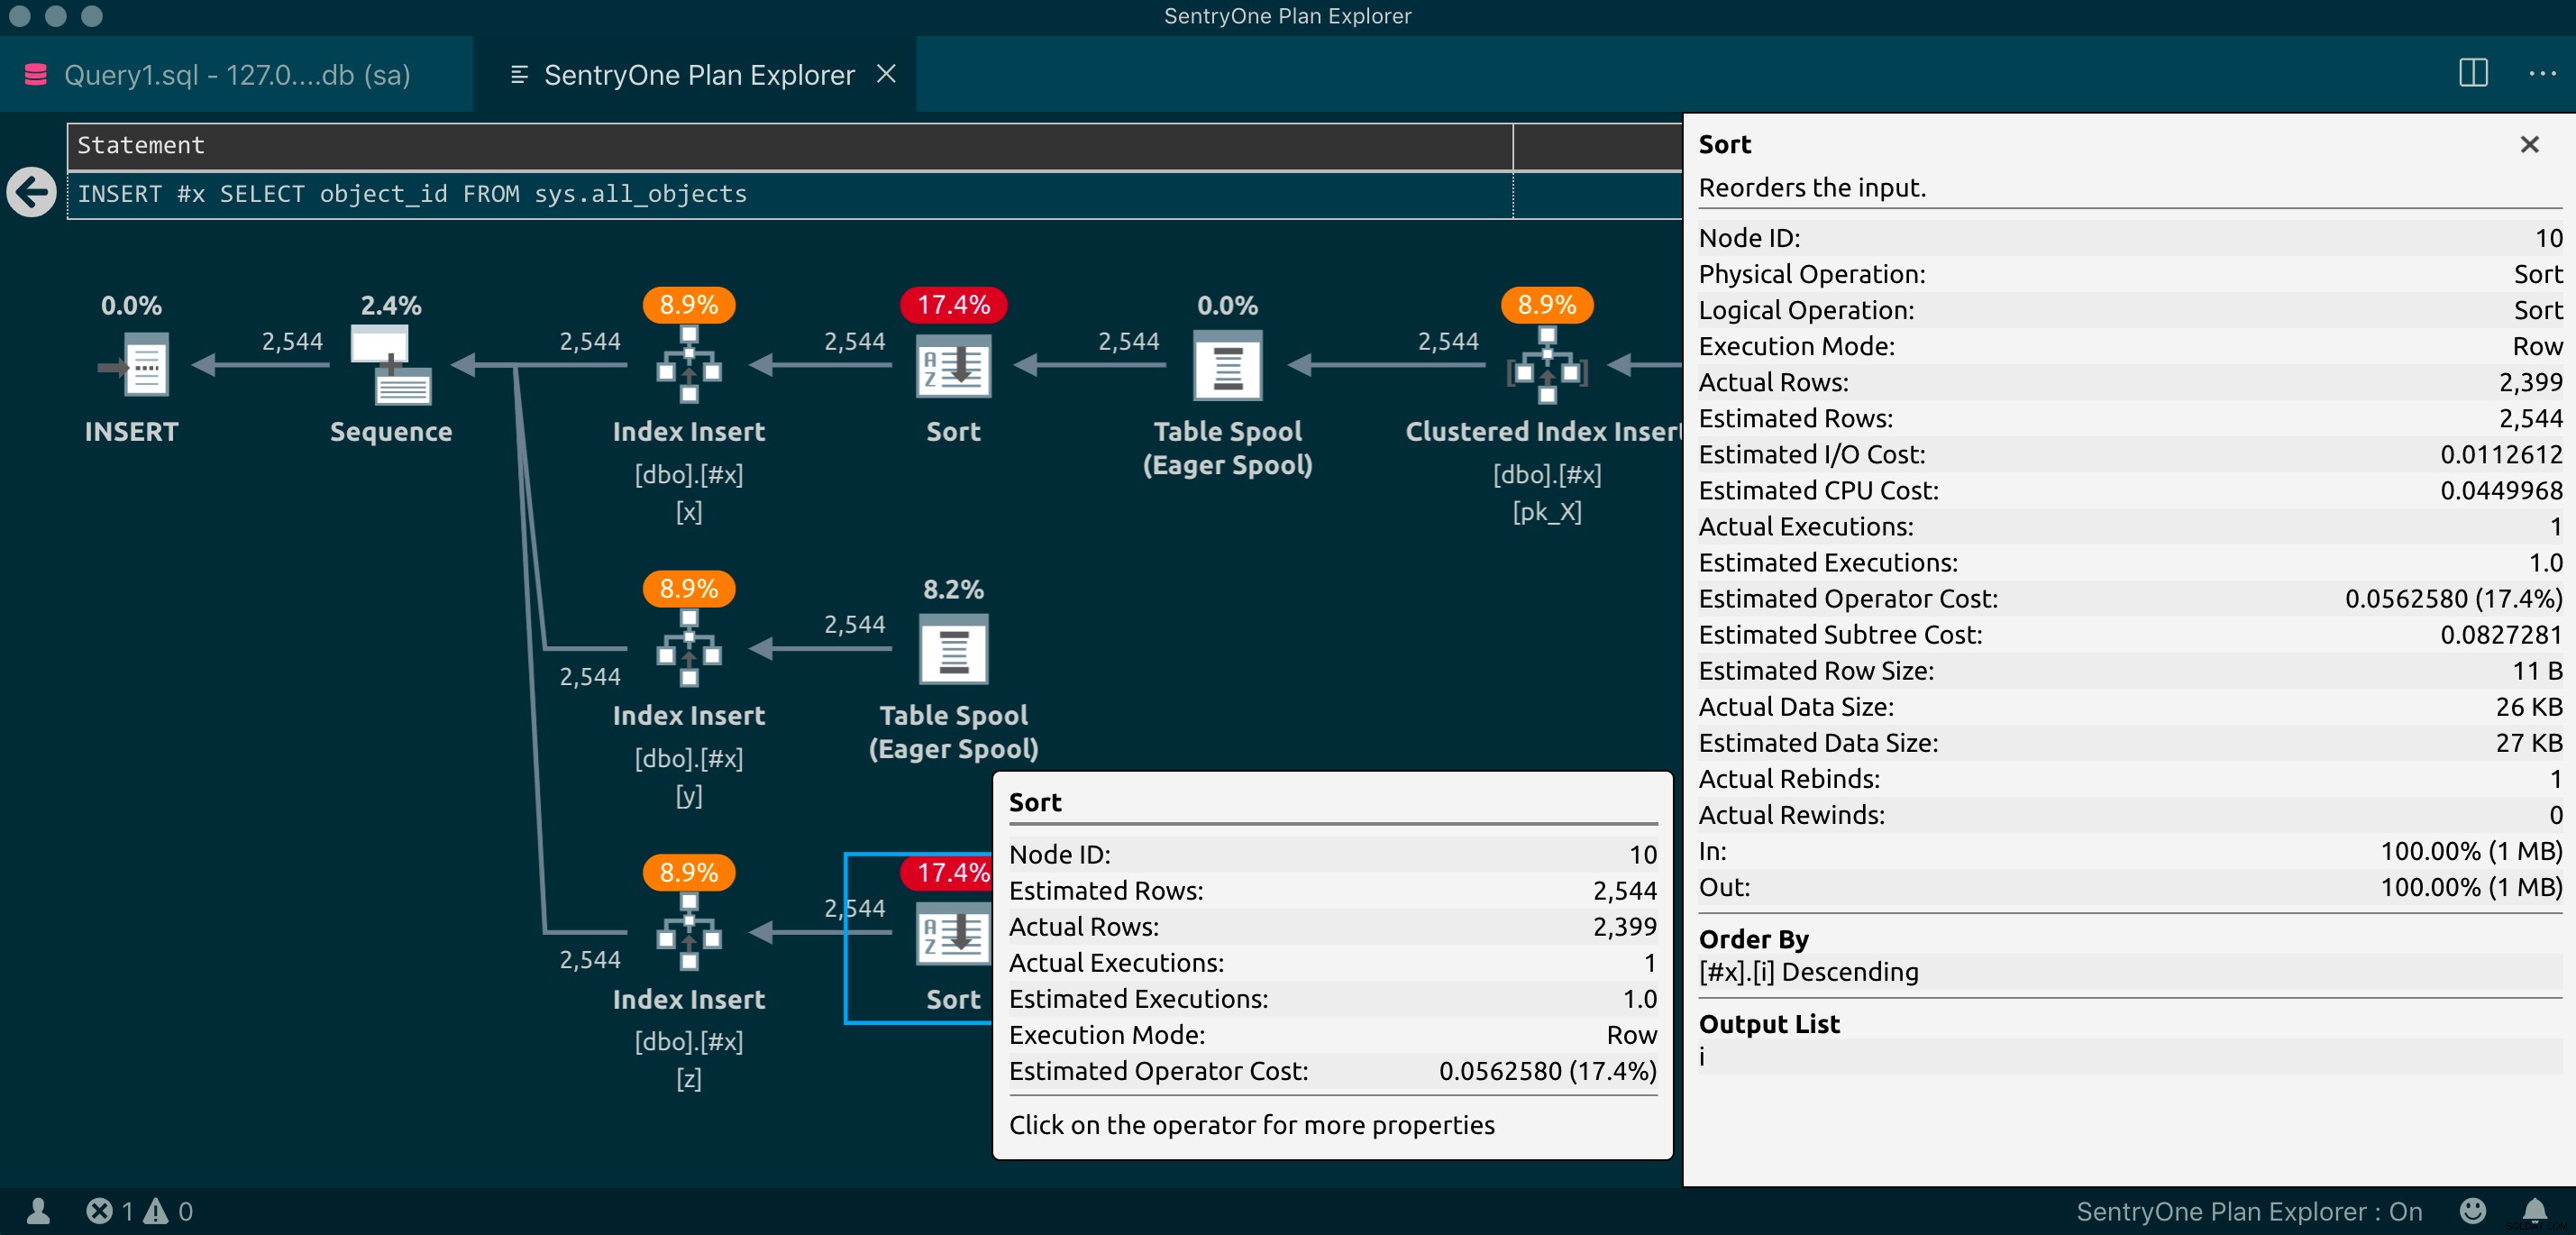Viewport: 2576px width, 1235px height.
Task: Select the top Sort operator icon
Action: point(953,365)
